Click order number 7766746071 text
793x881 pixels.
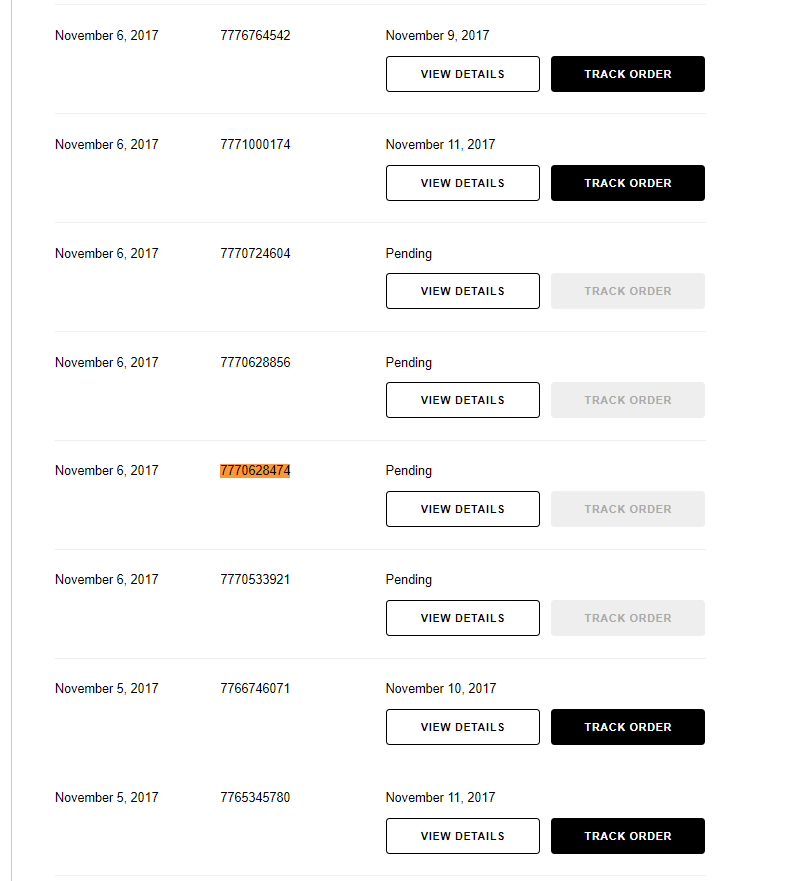pyautogui.click(x=255, y=689)
